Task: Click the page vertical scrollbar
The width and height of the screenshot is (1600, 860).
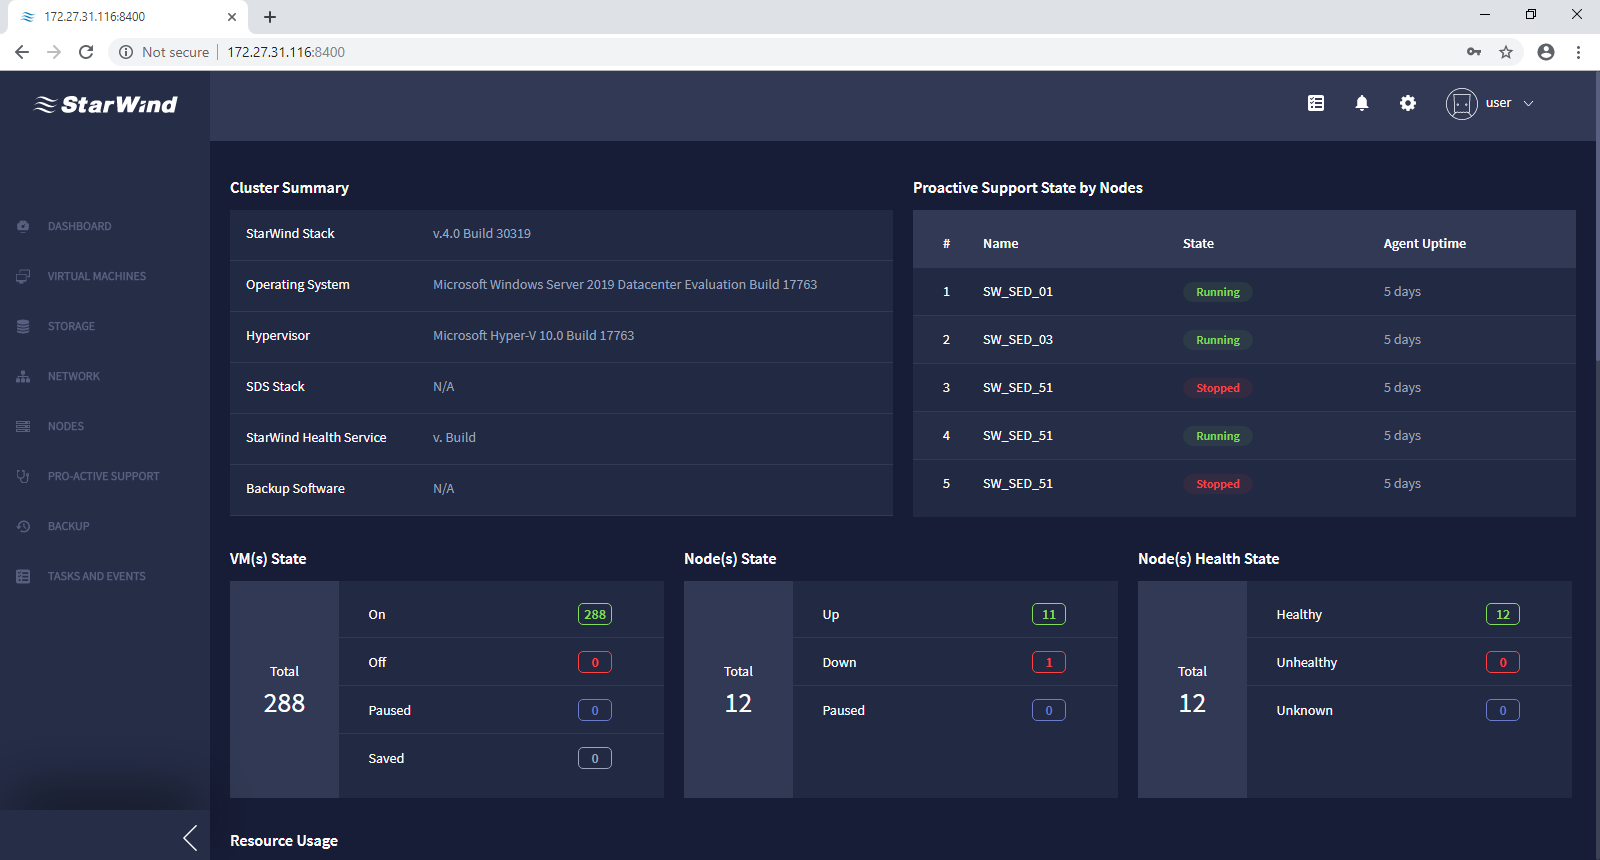Action: click(1597, 215)
